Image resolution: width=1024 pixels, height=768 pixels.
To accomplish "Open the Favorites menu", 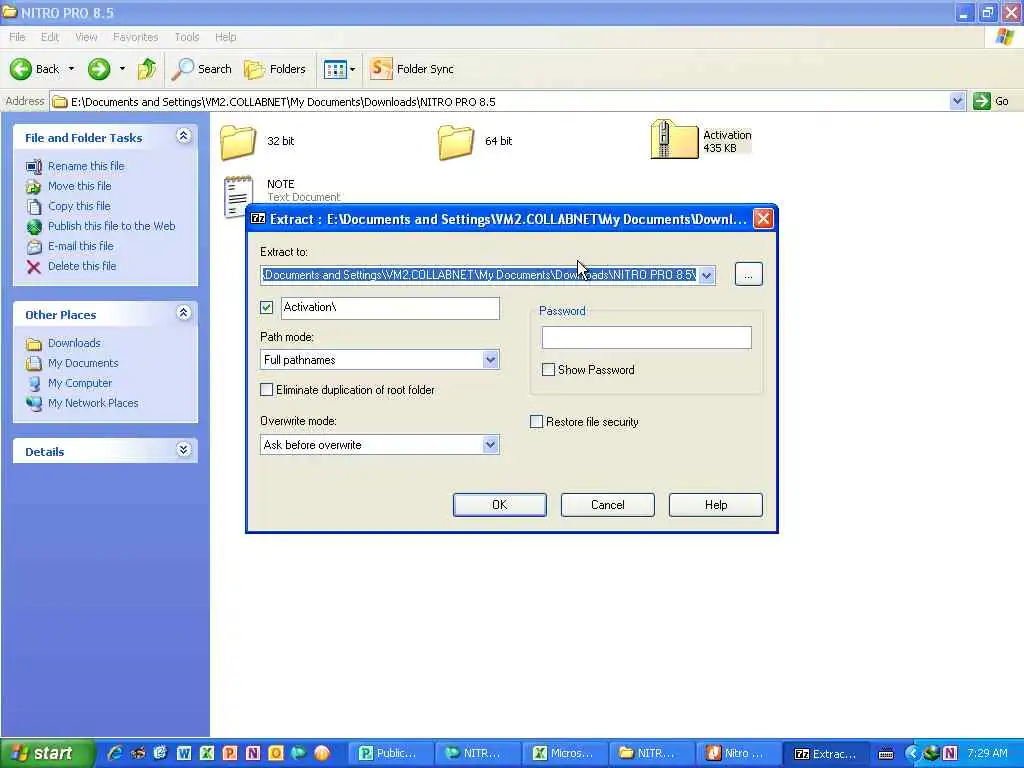I will click(x=135, y=37).
